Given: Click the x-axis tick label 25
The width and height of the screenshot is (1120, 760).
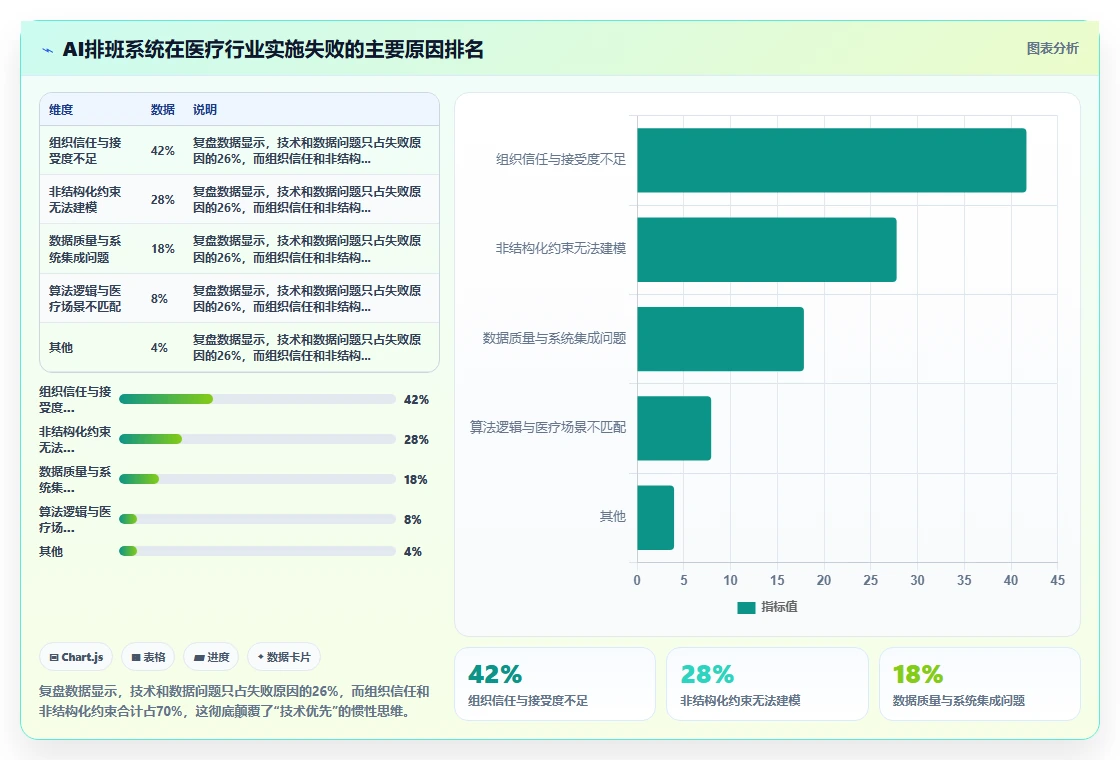Looking at the screenshot, I should pos(871,581).
